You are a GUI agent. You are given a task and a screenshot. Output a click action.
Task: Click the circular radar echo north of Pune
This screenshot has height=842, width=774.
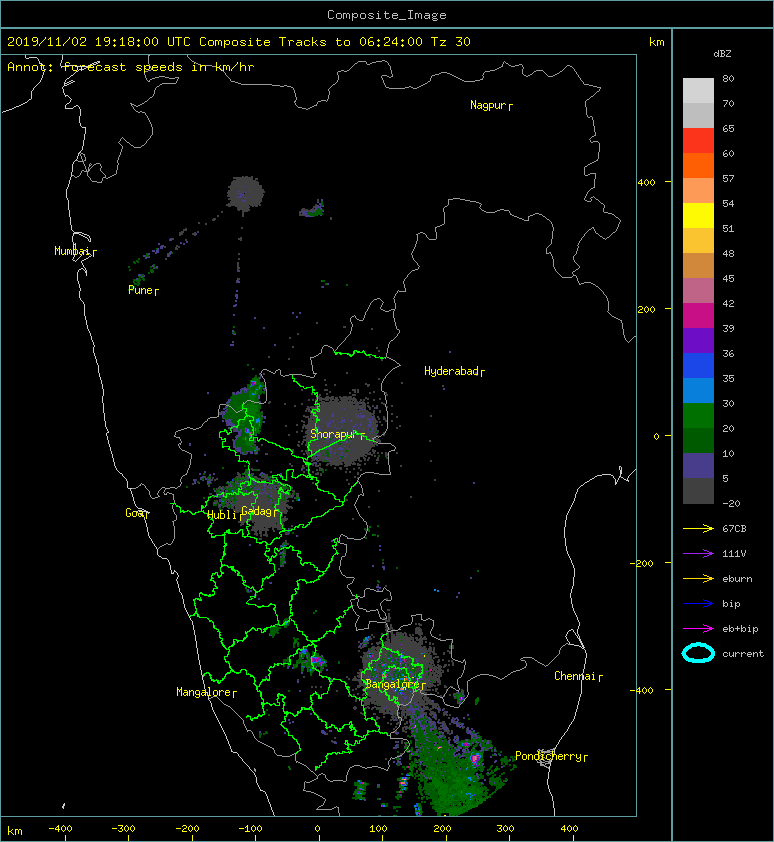(x=245, y=193)
